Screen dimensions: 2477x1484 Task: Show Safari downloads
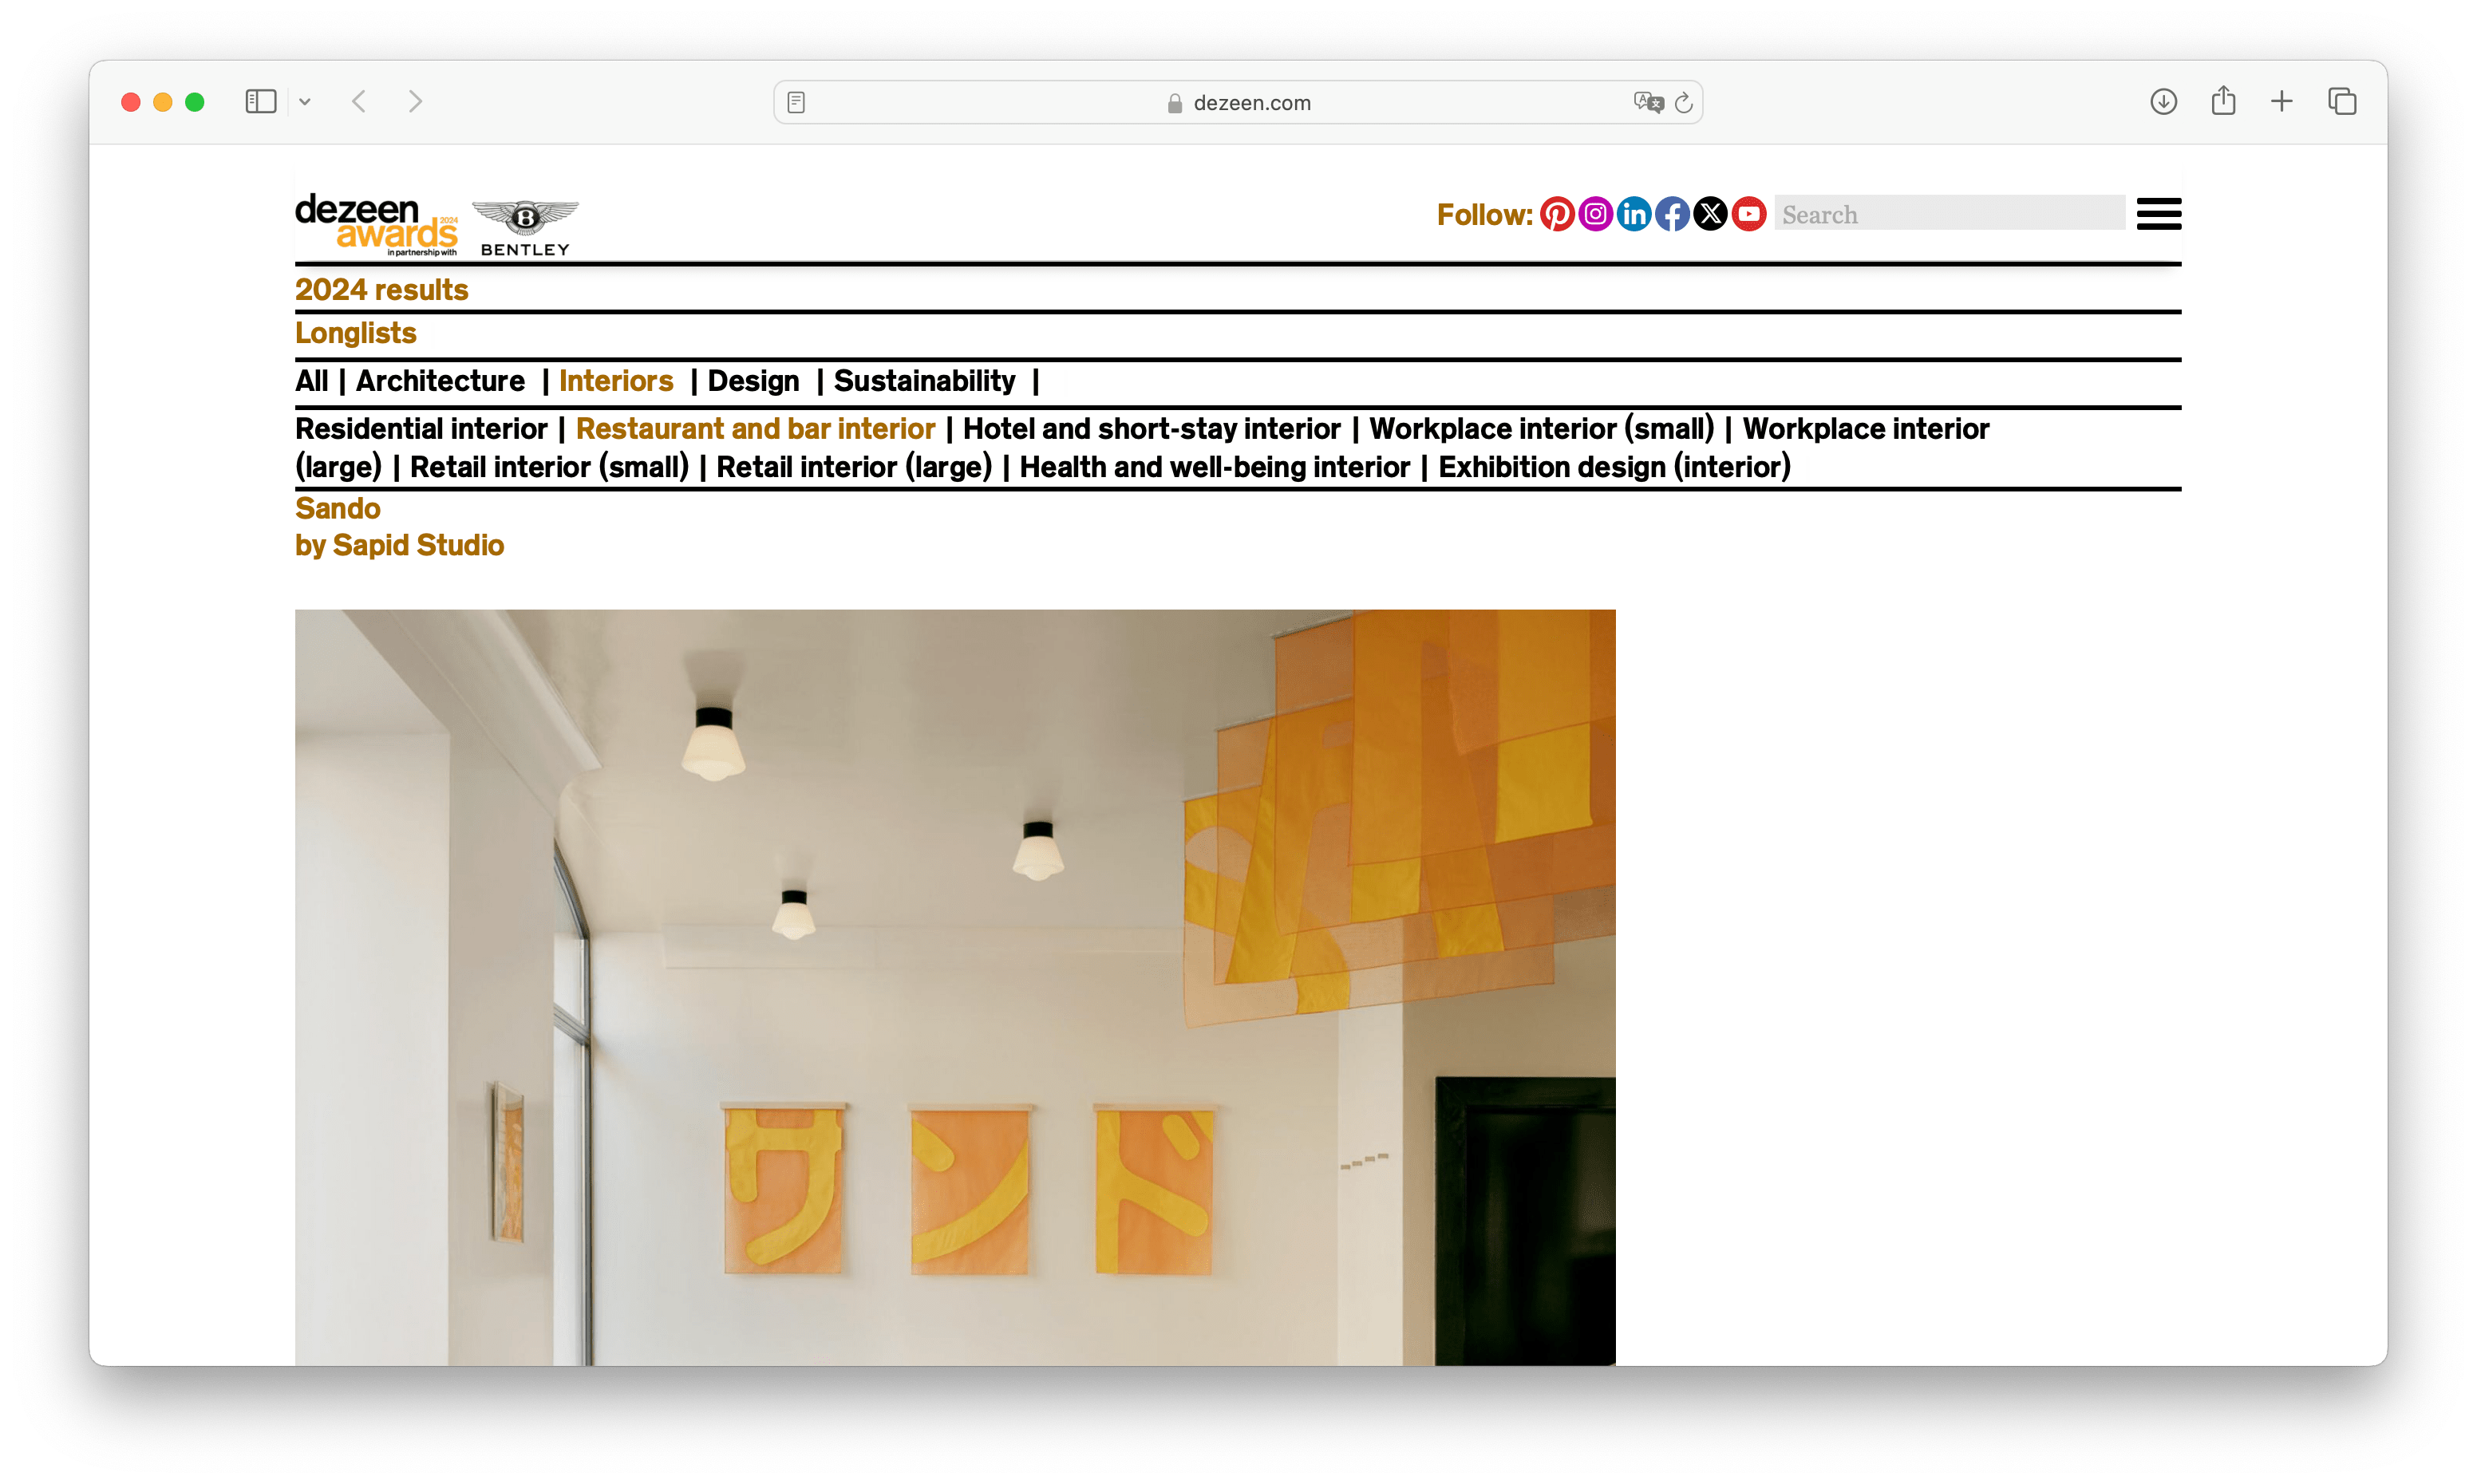pos(2163,101)
